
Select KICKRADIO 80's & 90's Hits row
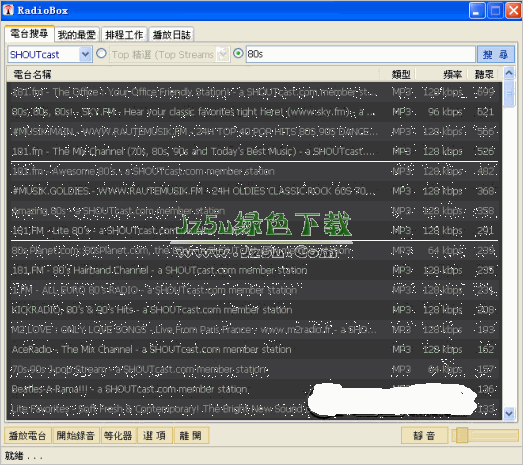(x=254, y=310)
